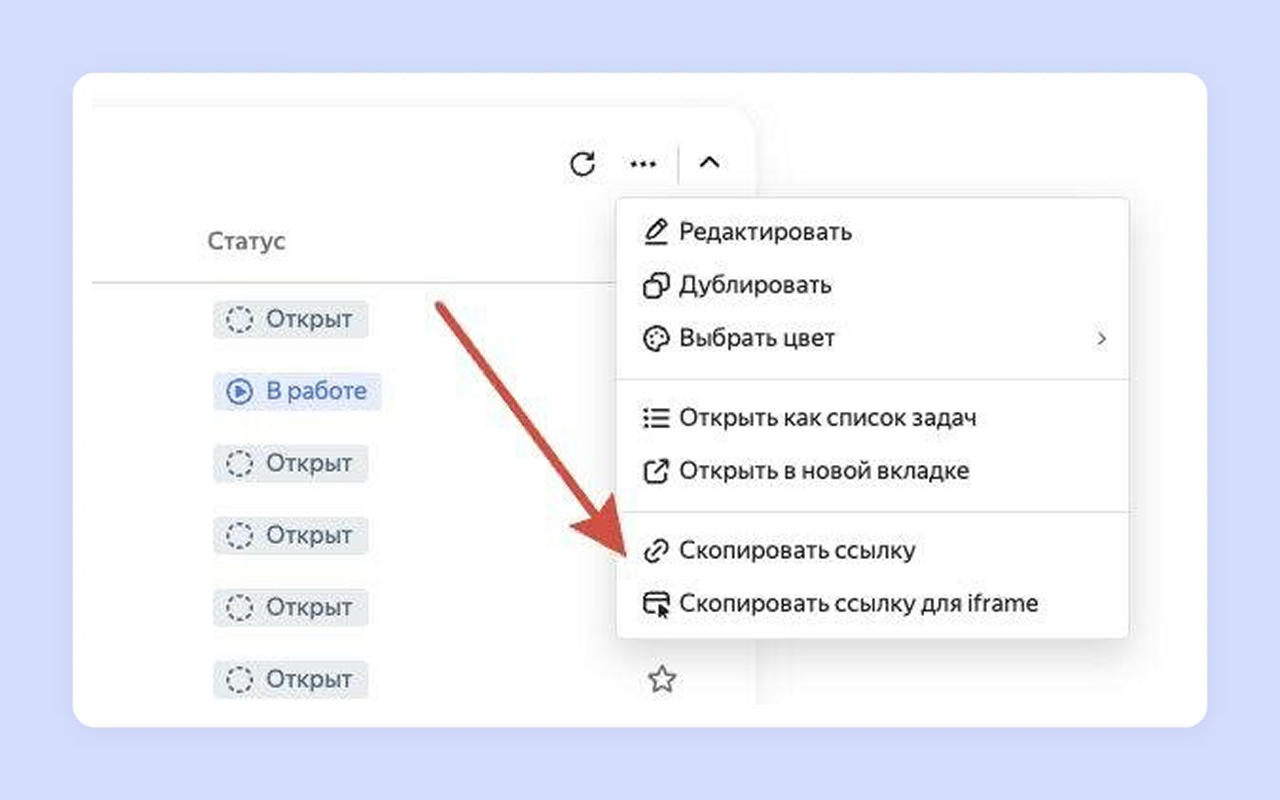Click the duplicate icon beside Дублировать
This screenshot has width=1280, height=800.
655,286
